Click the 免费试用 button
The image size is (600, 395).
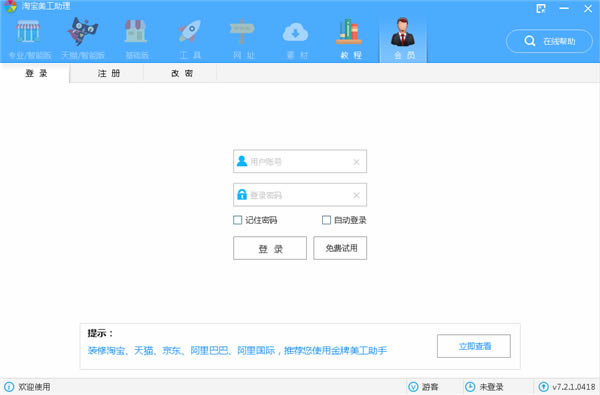click(340, 248)
